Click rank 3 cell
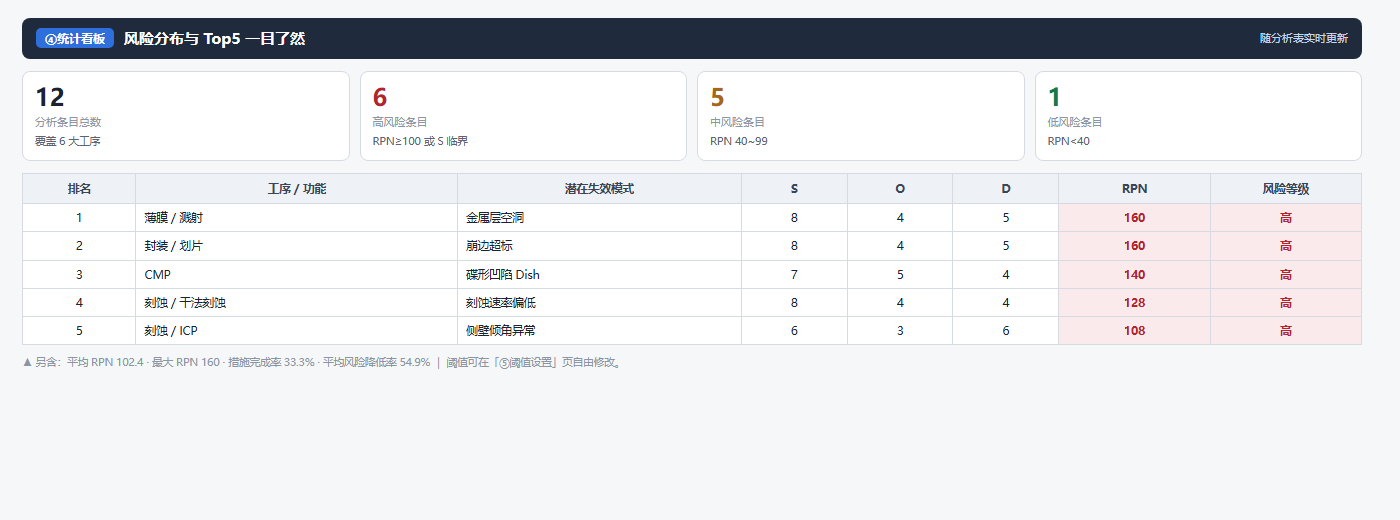 tap(79, 274)
